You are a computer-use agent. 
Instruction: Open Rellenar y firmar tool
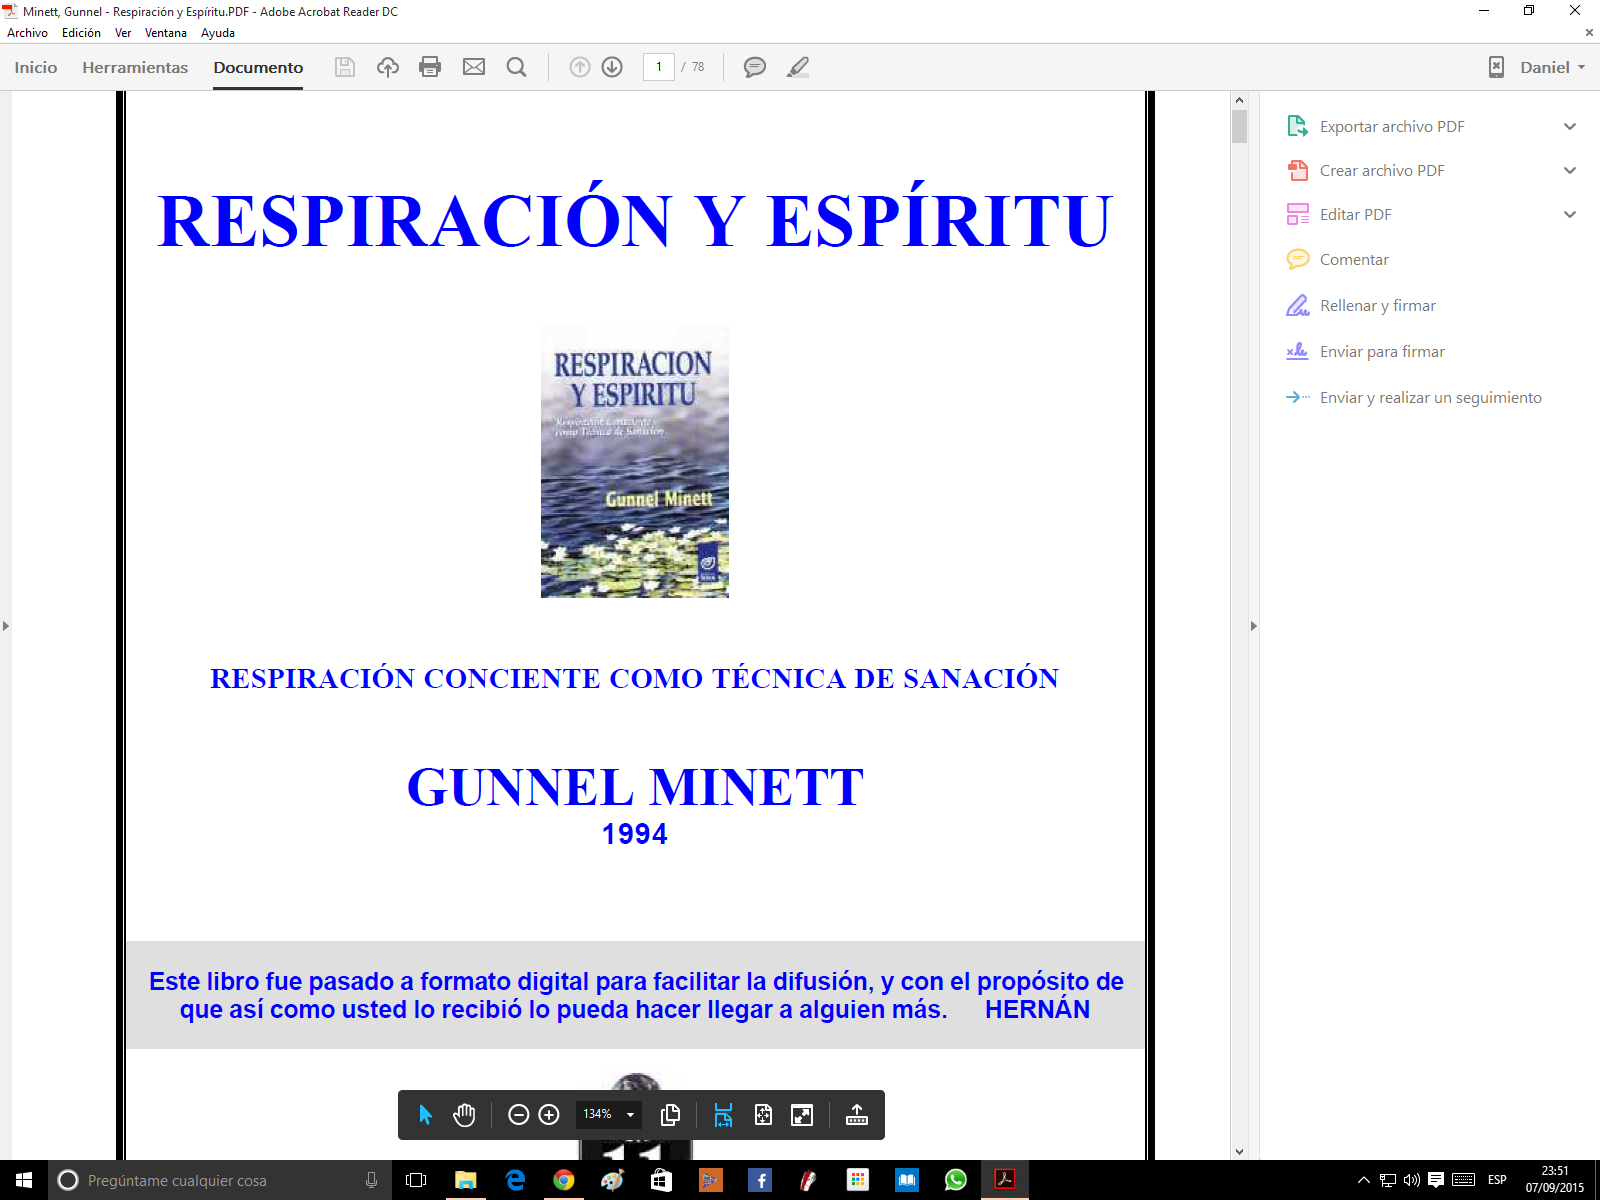click(1377, 306)
